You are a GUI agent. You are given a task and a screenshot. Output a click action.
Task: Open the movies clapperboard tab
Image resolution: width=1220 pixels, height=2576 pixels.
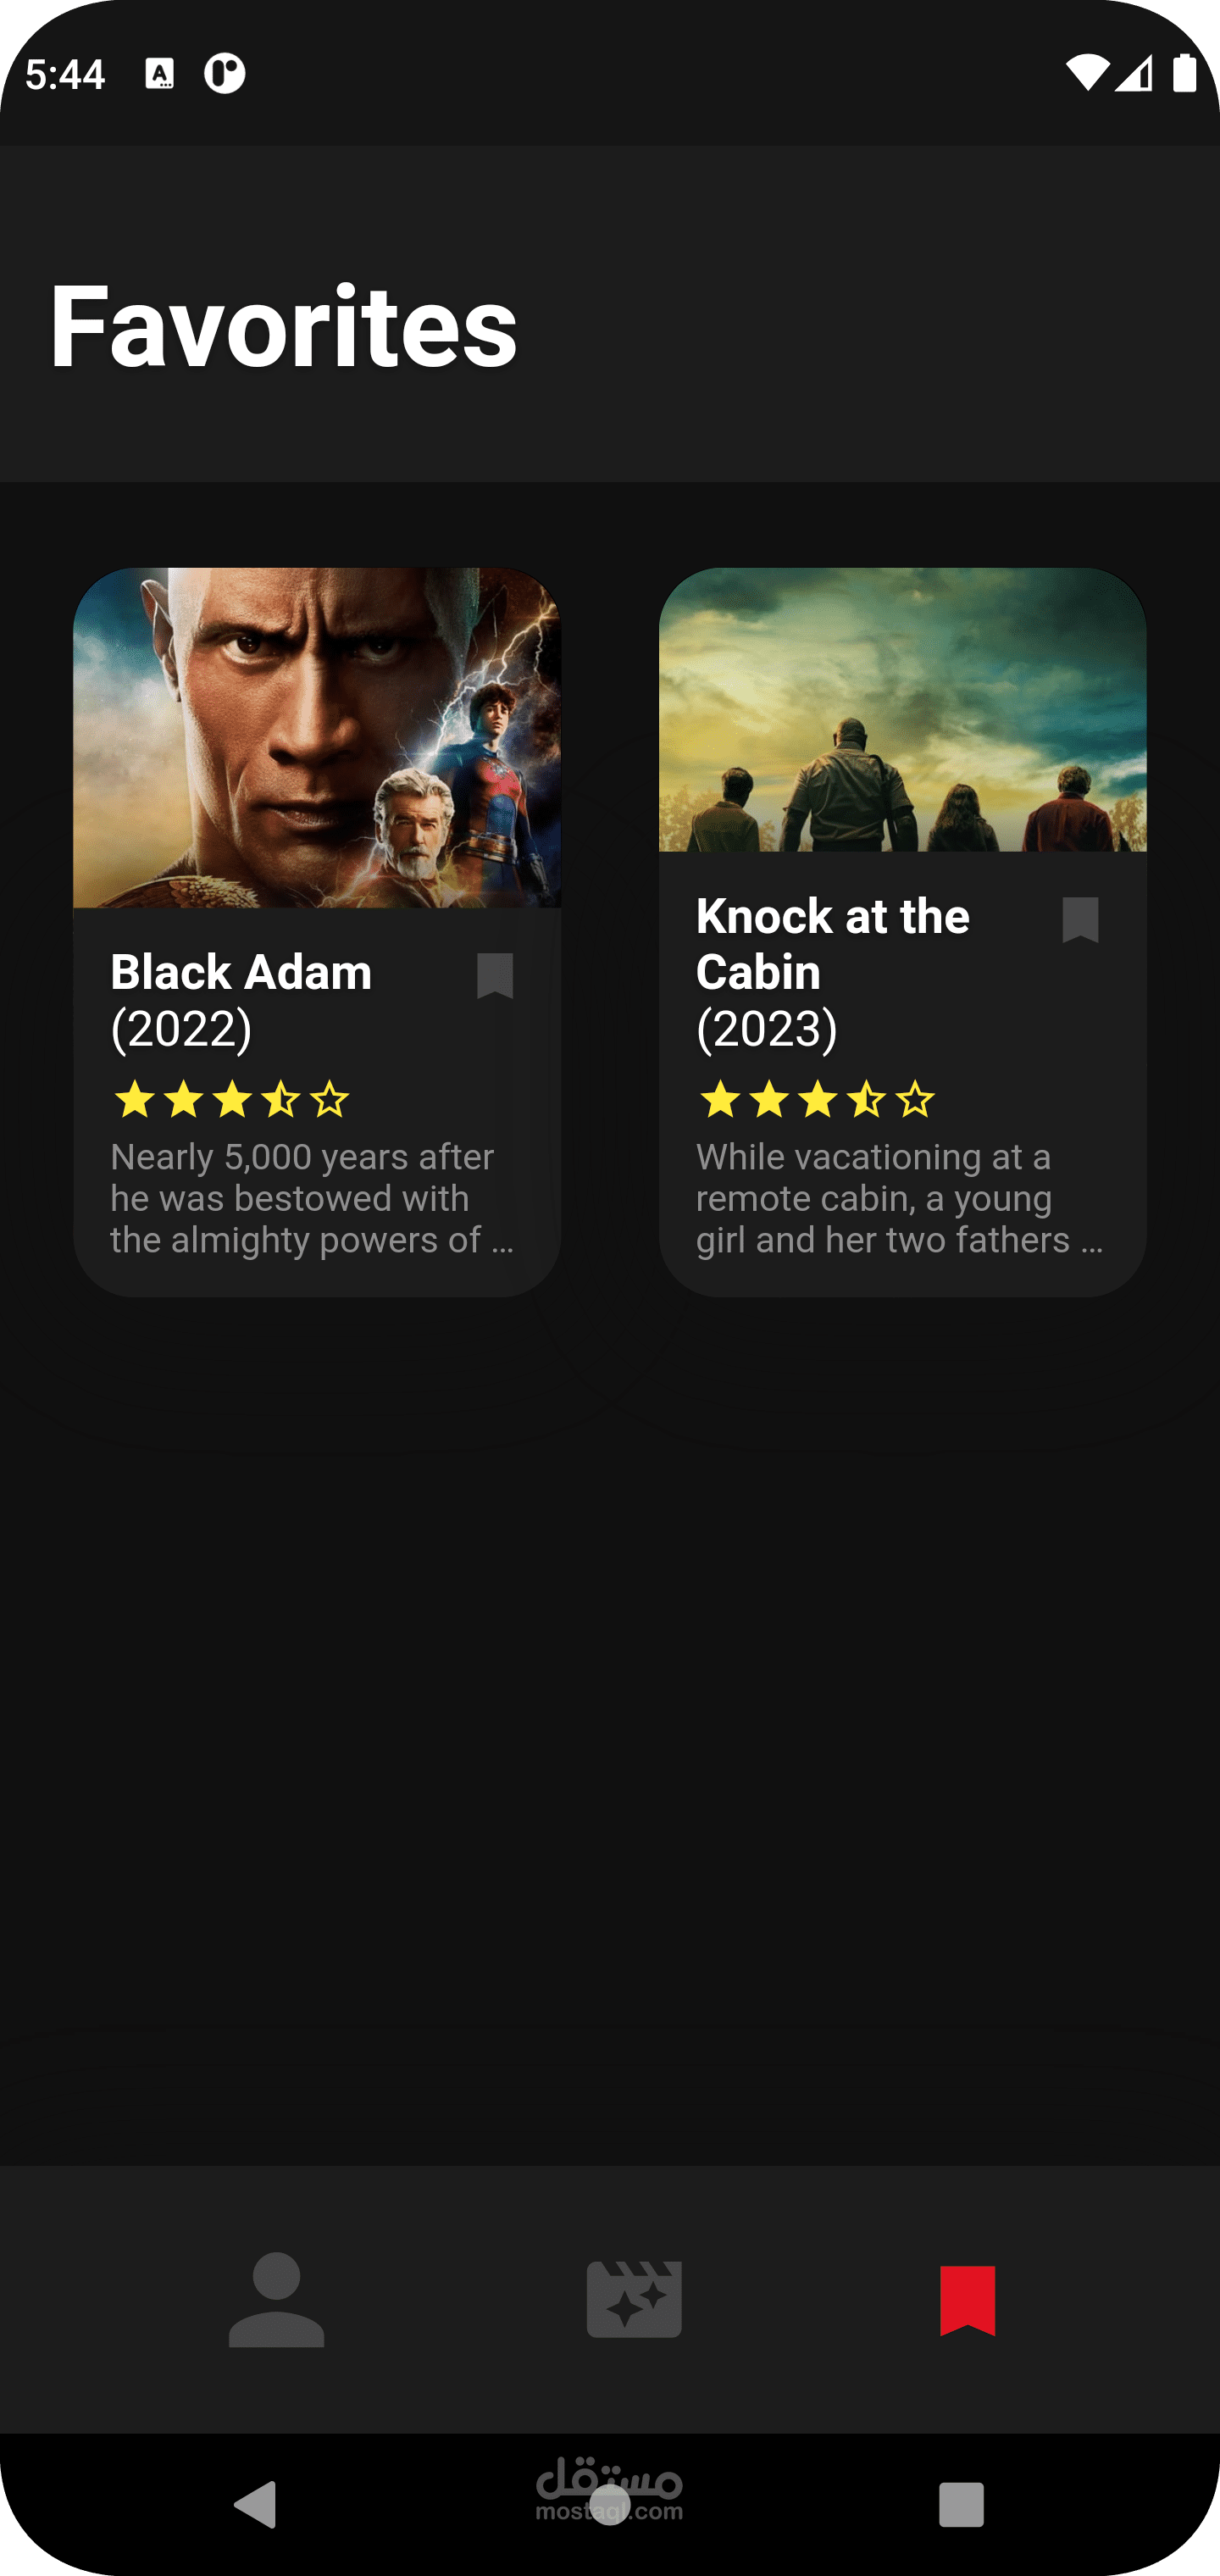634,2299
